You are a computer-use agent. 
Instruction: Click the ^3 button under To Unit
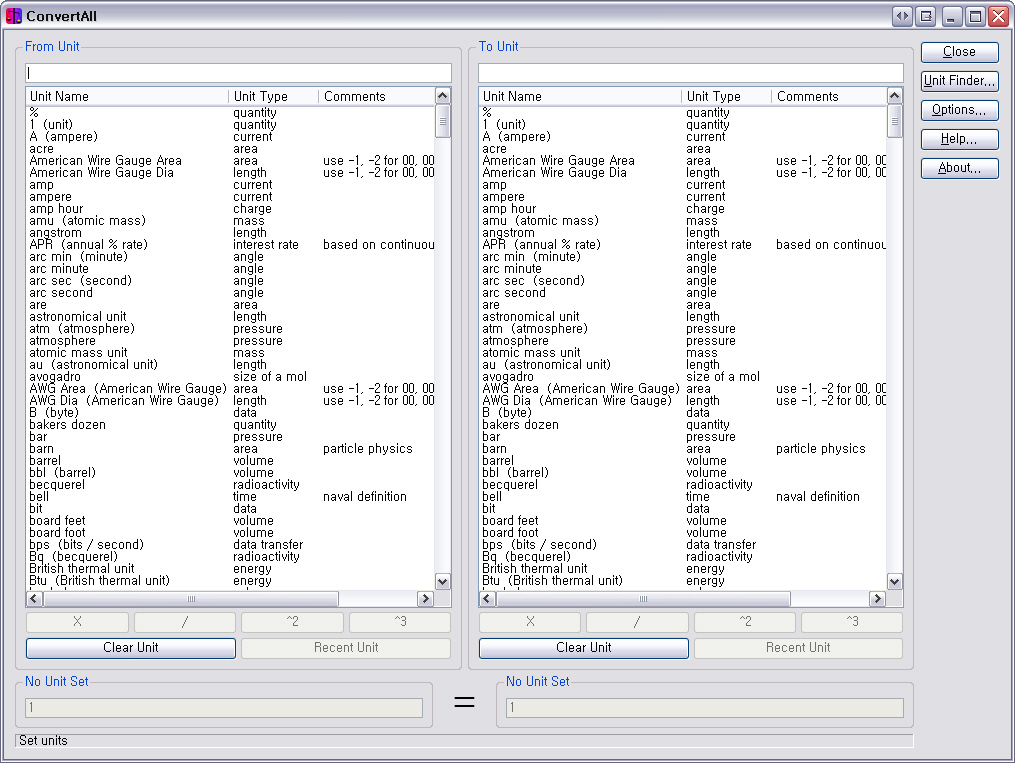(x=852, y=622)
